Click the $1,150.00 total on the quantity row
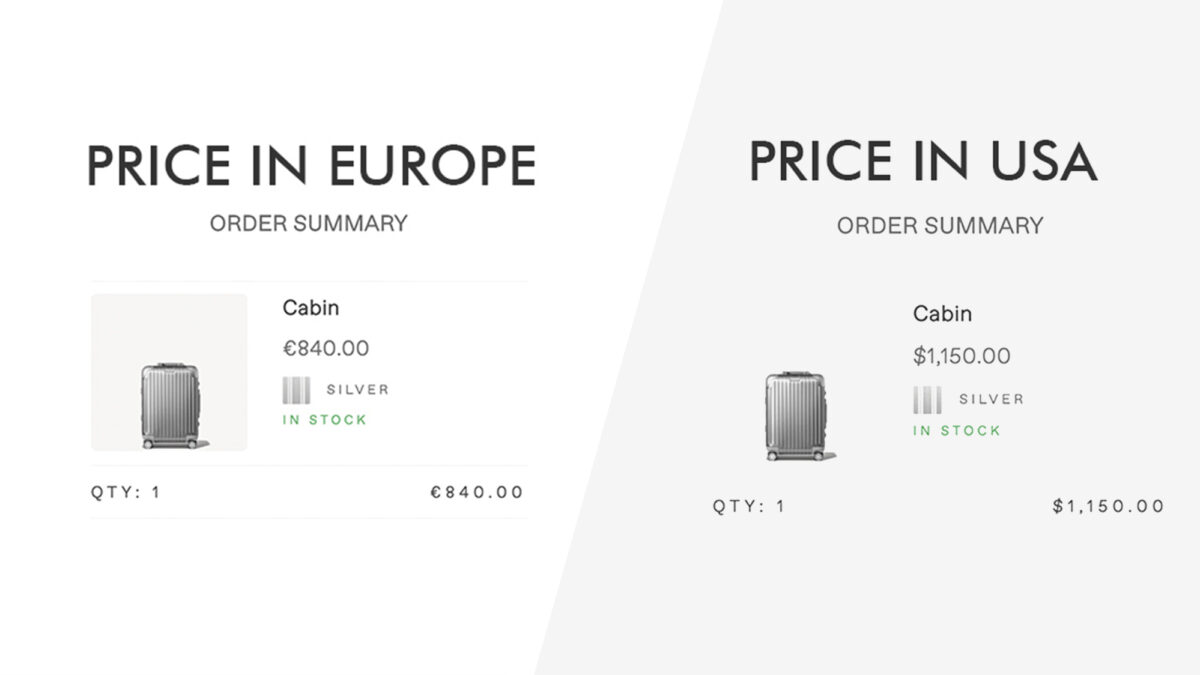 click(1109, 506)
